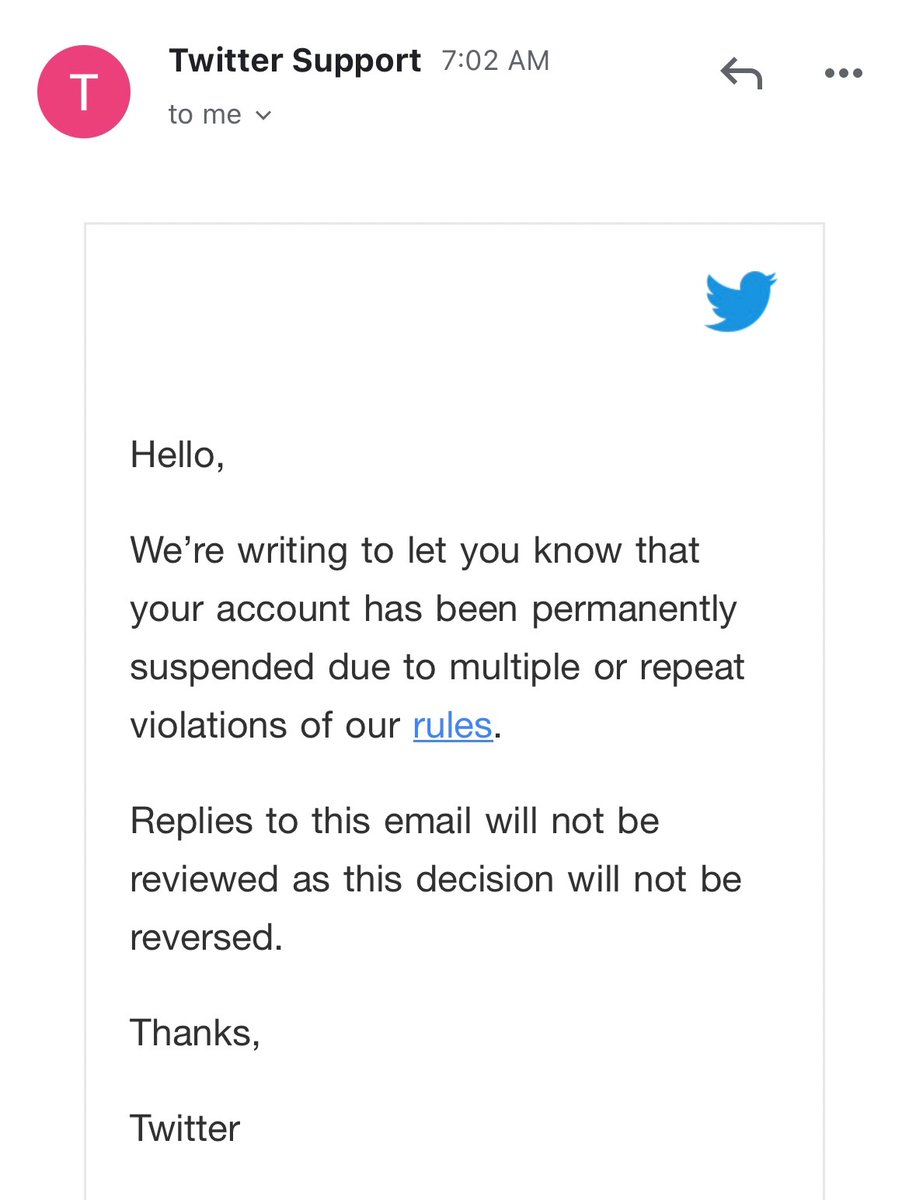The height and width of the screenshot is (1200, 909).
Task: Click the line 'reviewed as this decision will not be'
Action: point(436,880)
